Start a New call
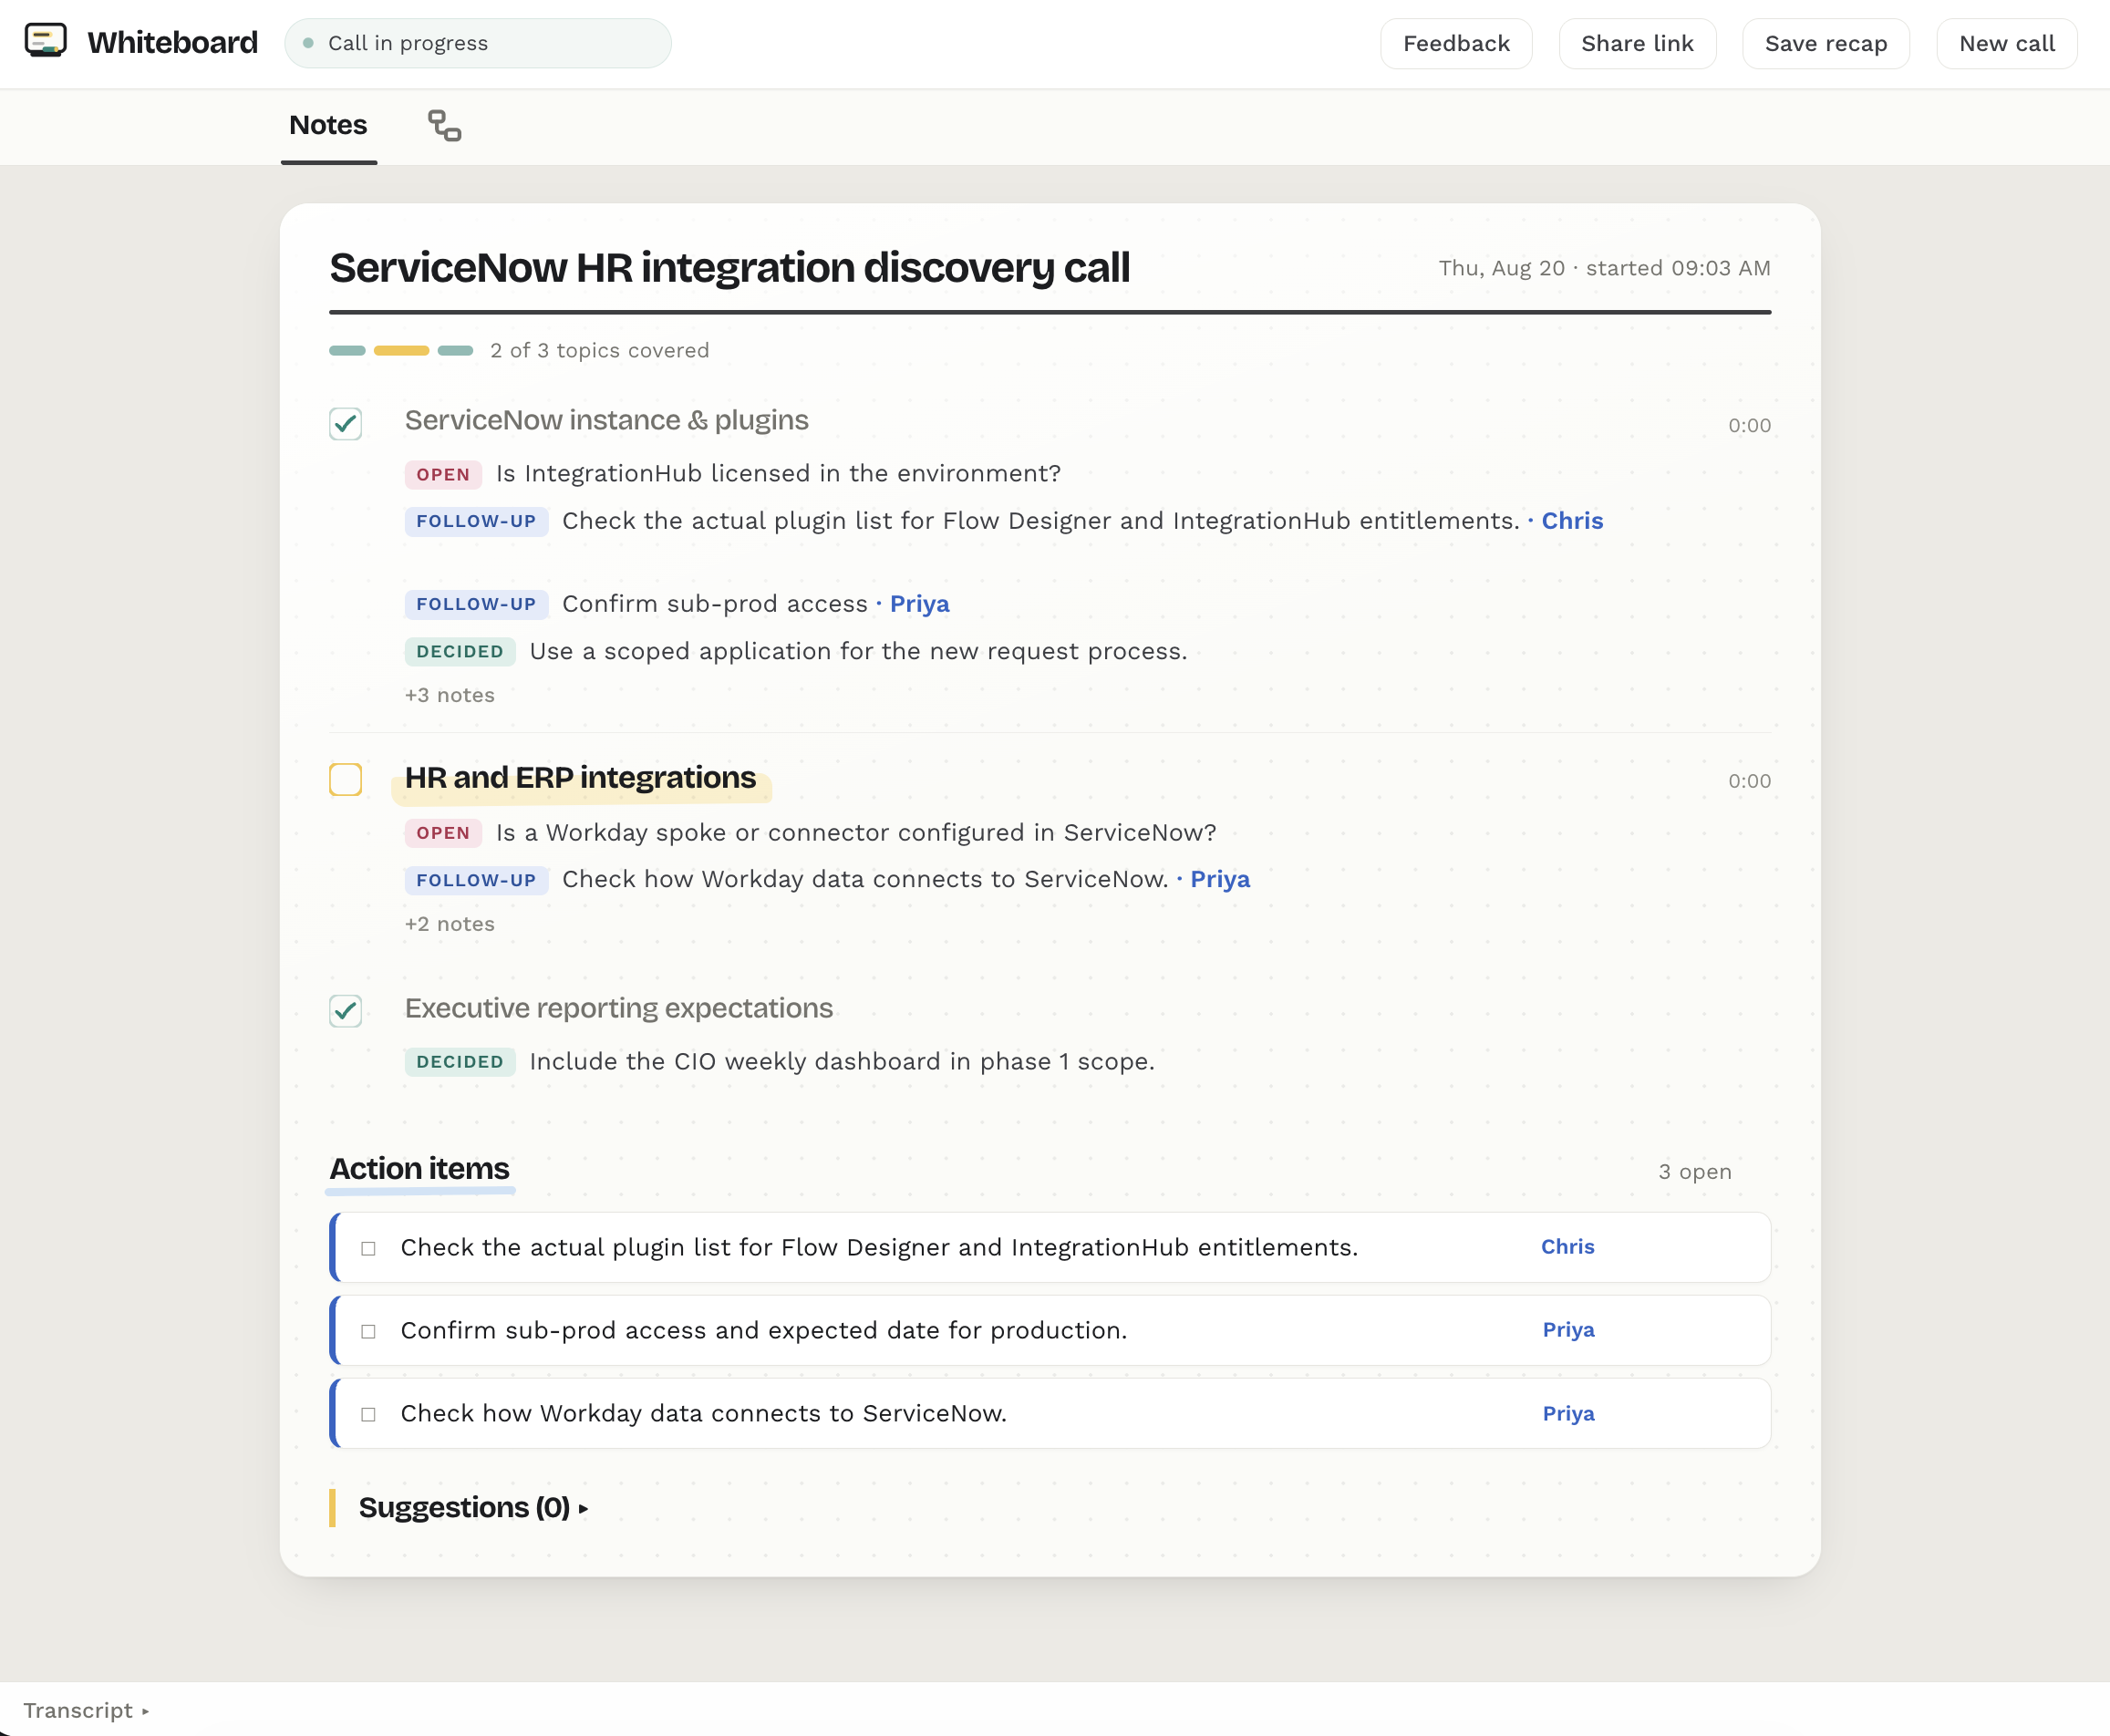This screenshot has height=1736, width=2110. point(2006,43)
